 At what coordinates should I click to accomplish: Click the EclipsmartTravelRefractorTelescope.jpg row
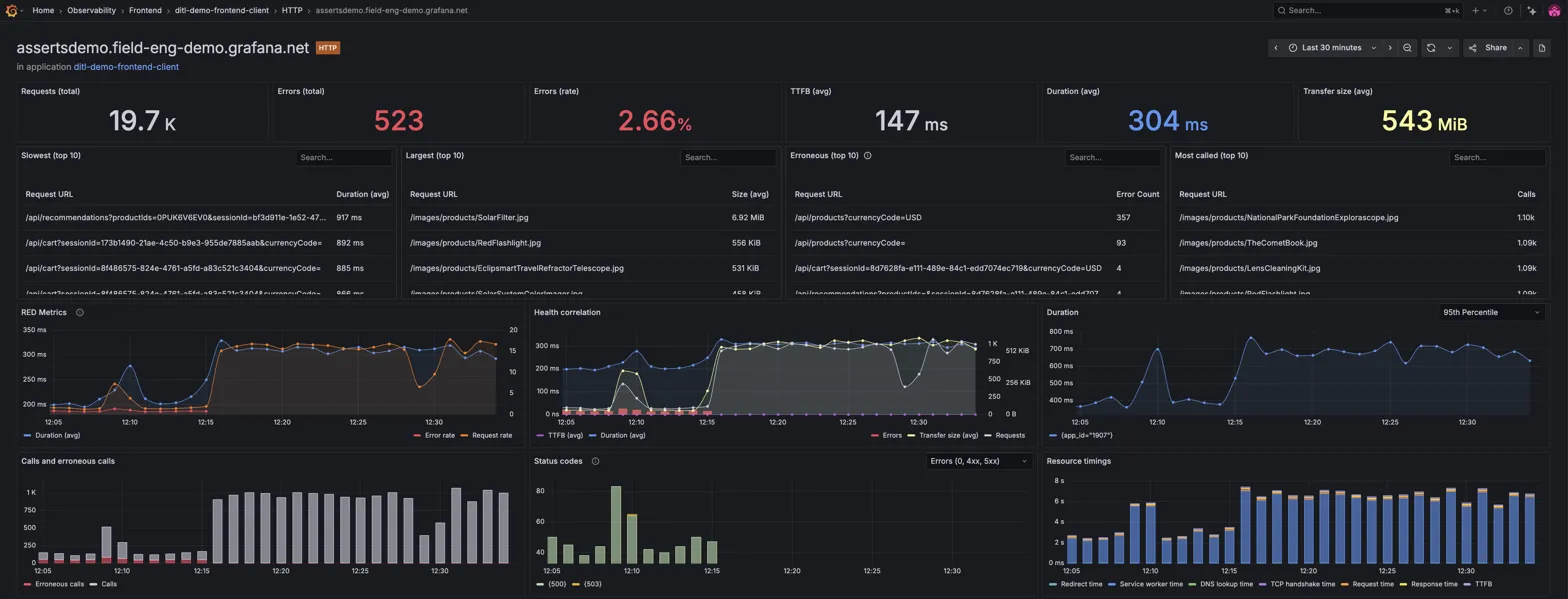click(589, 269)
